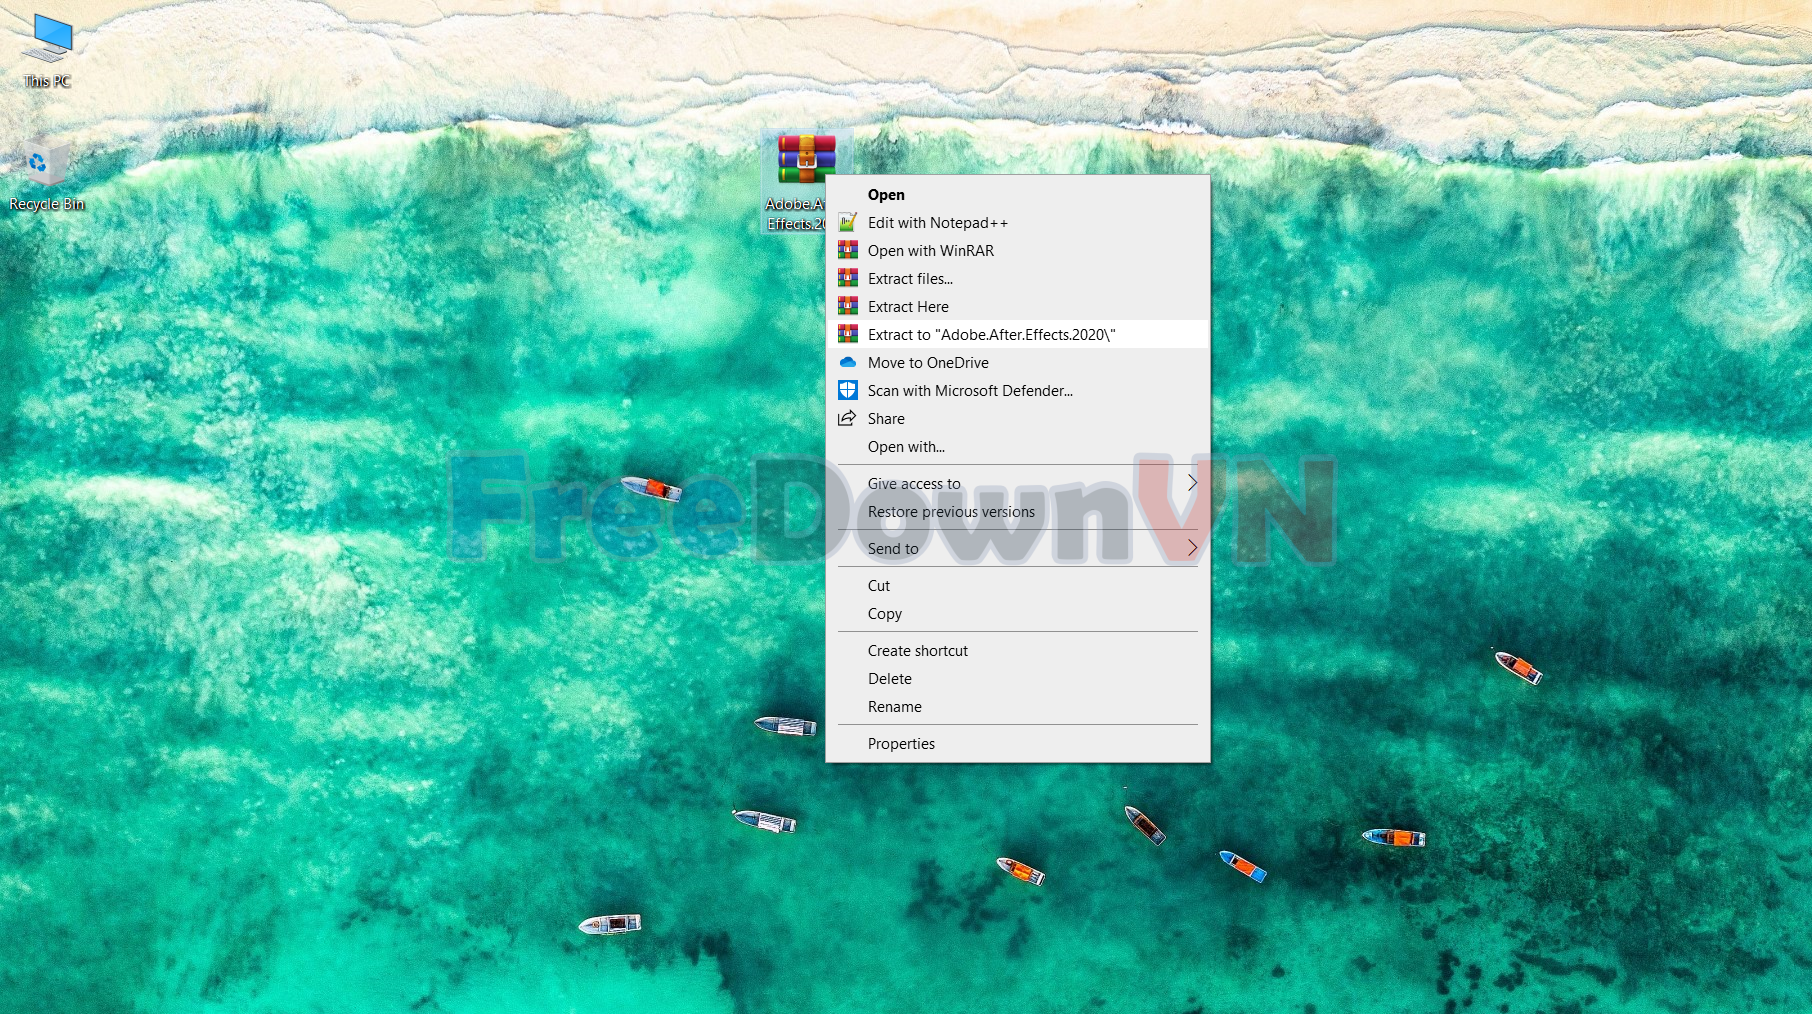Expand the Send to submenu arrow
The image size is (1812, 1014).
(x=1191, y=548)
